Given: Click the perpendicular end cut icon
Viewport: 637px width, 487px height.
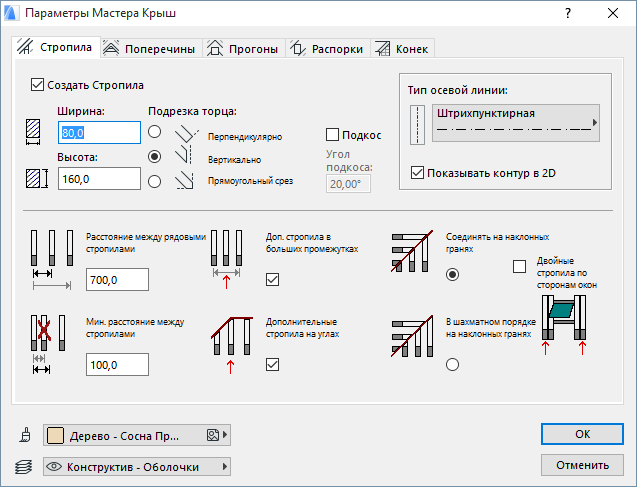Looking at the screenshot, I should 186,134.
